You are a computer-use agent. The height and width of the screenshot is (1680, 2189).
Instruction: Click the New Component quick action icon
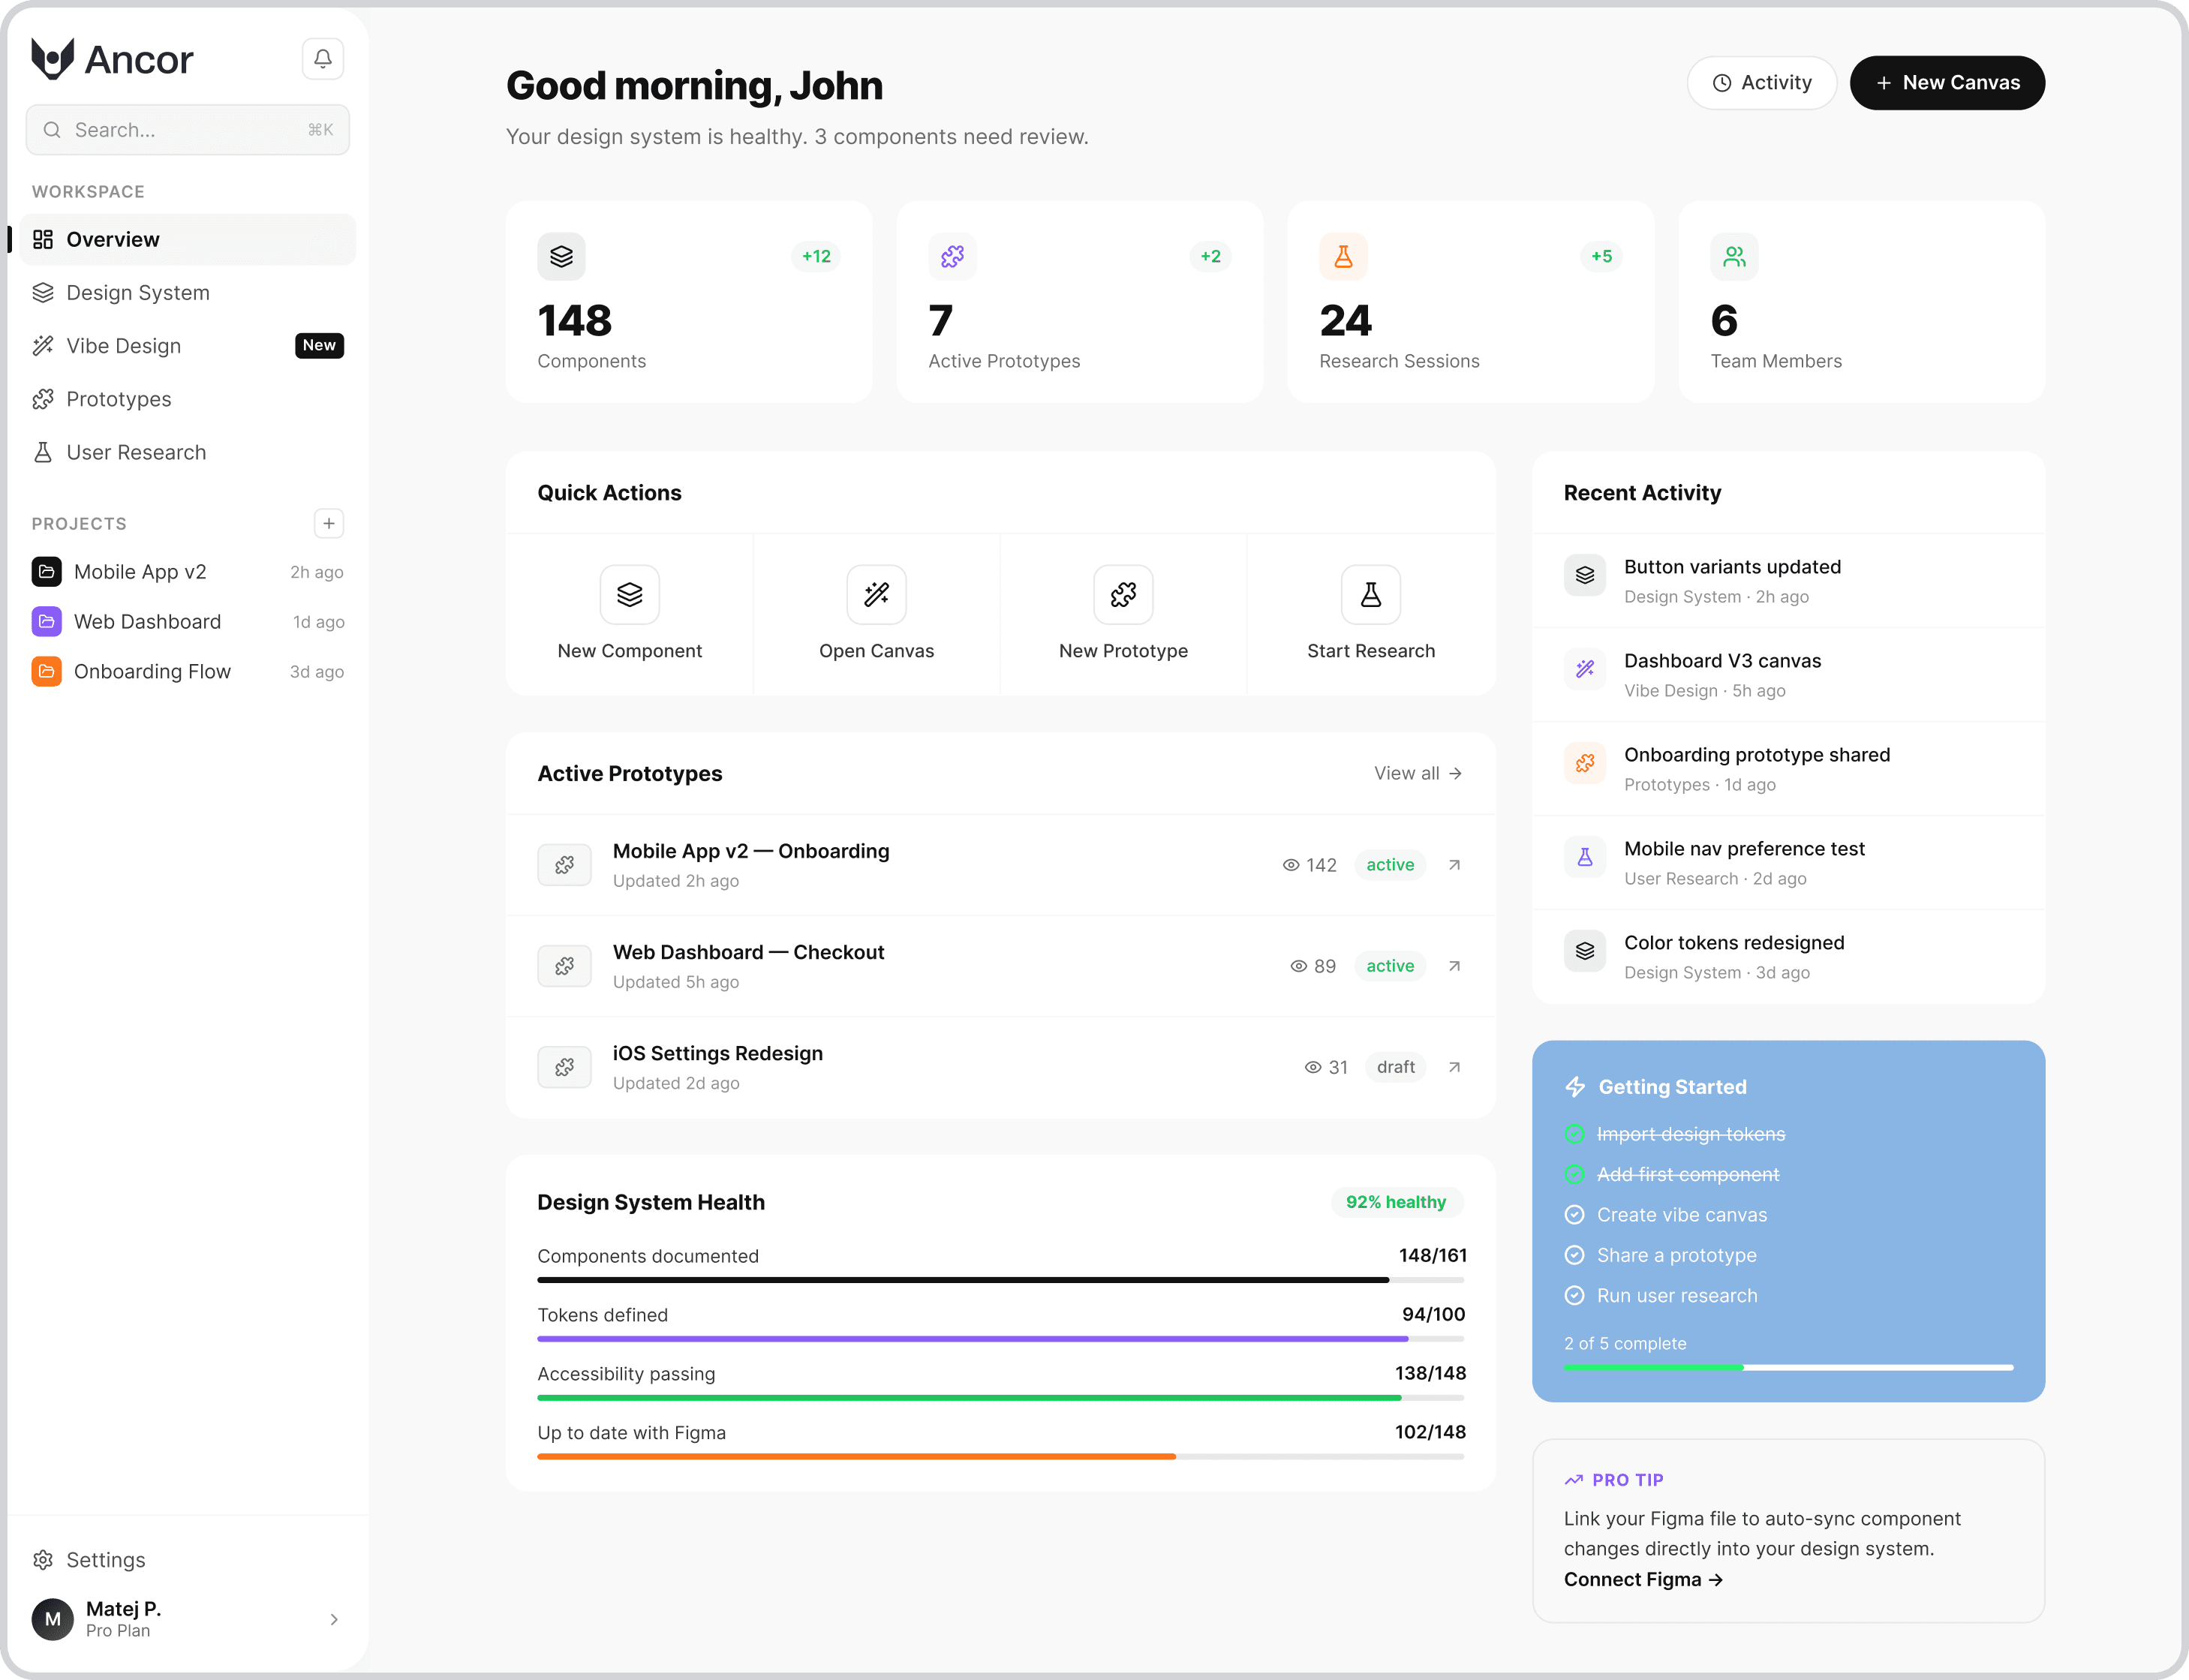629,594
